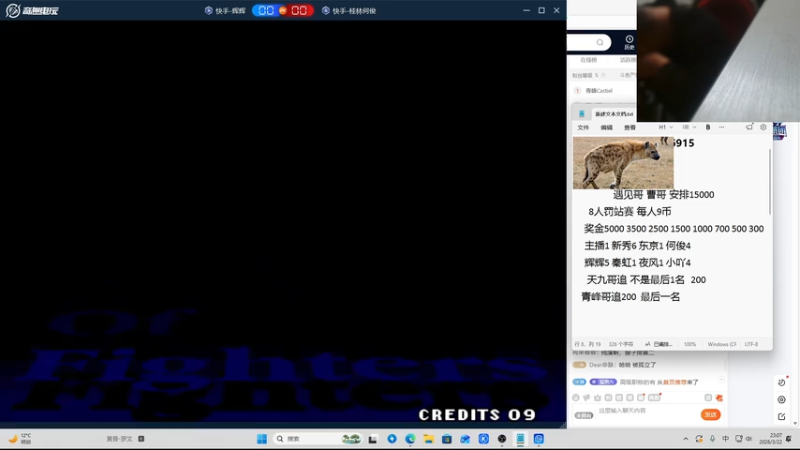The image size is (800, 450).
Task: Open Notepad 文件 menu
Action: click(583, 128)
